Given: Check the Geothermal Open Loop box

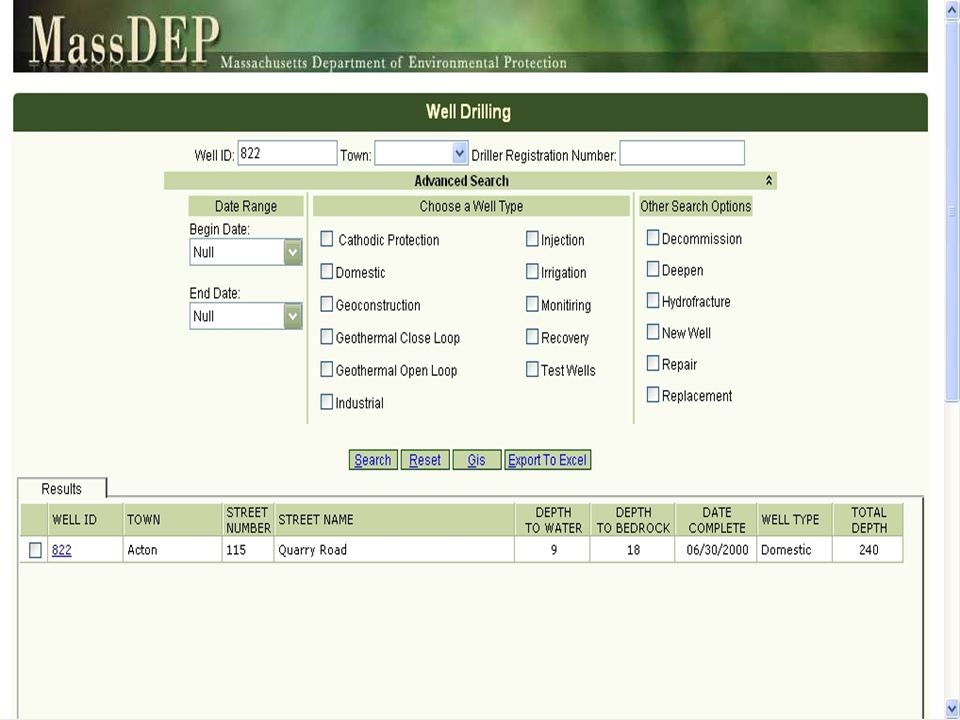Looking at the screenshot, I should click(327, 369).
